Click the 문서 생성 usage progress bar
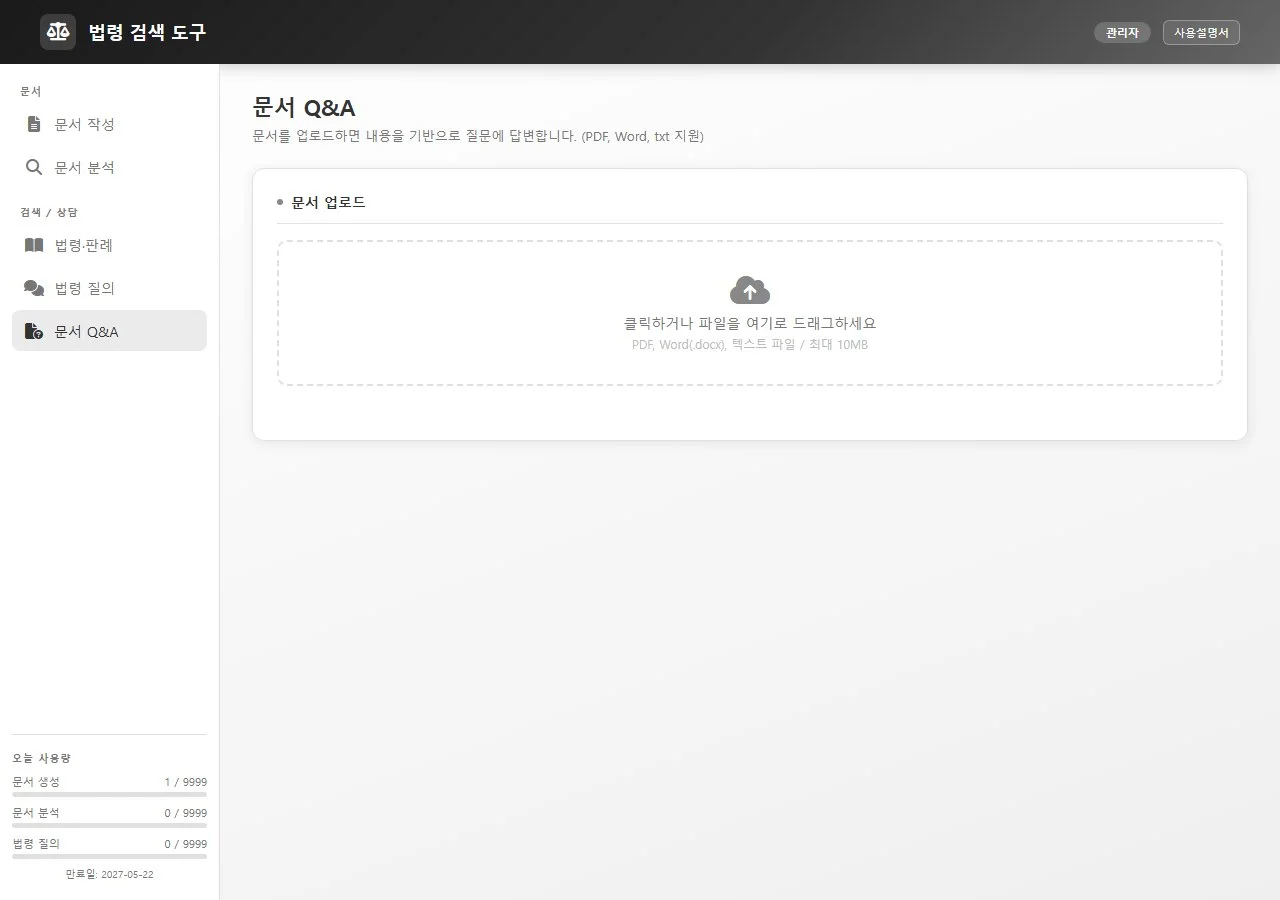Image resolution: width=1280 pixels, height=900 pixels. tap(109, 794)
